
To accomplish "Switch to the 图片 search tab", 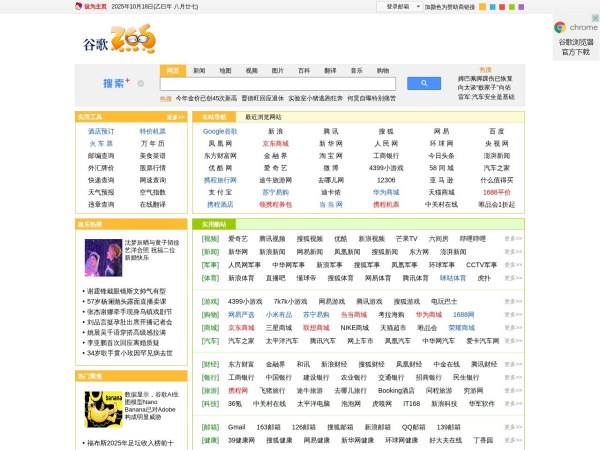I will coord(277,70).
